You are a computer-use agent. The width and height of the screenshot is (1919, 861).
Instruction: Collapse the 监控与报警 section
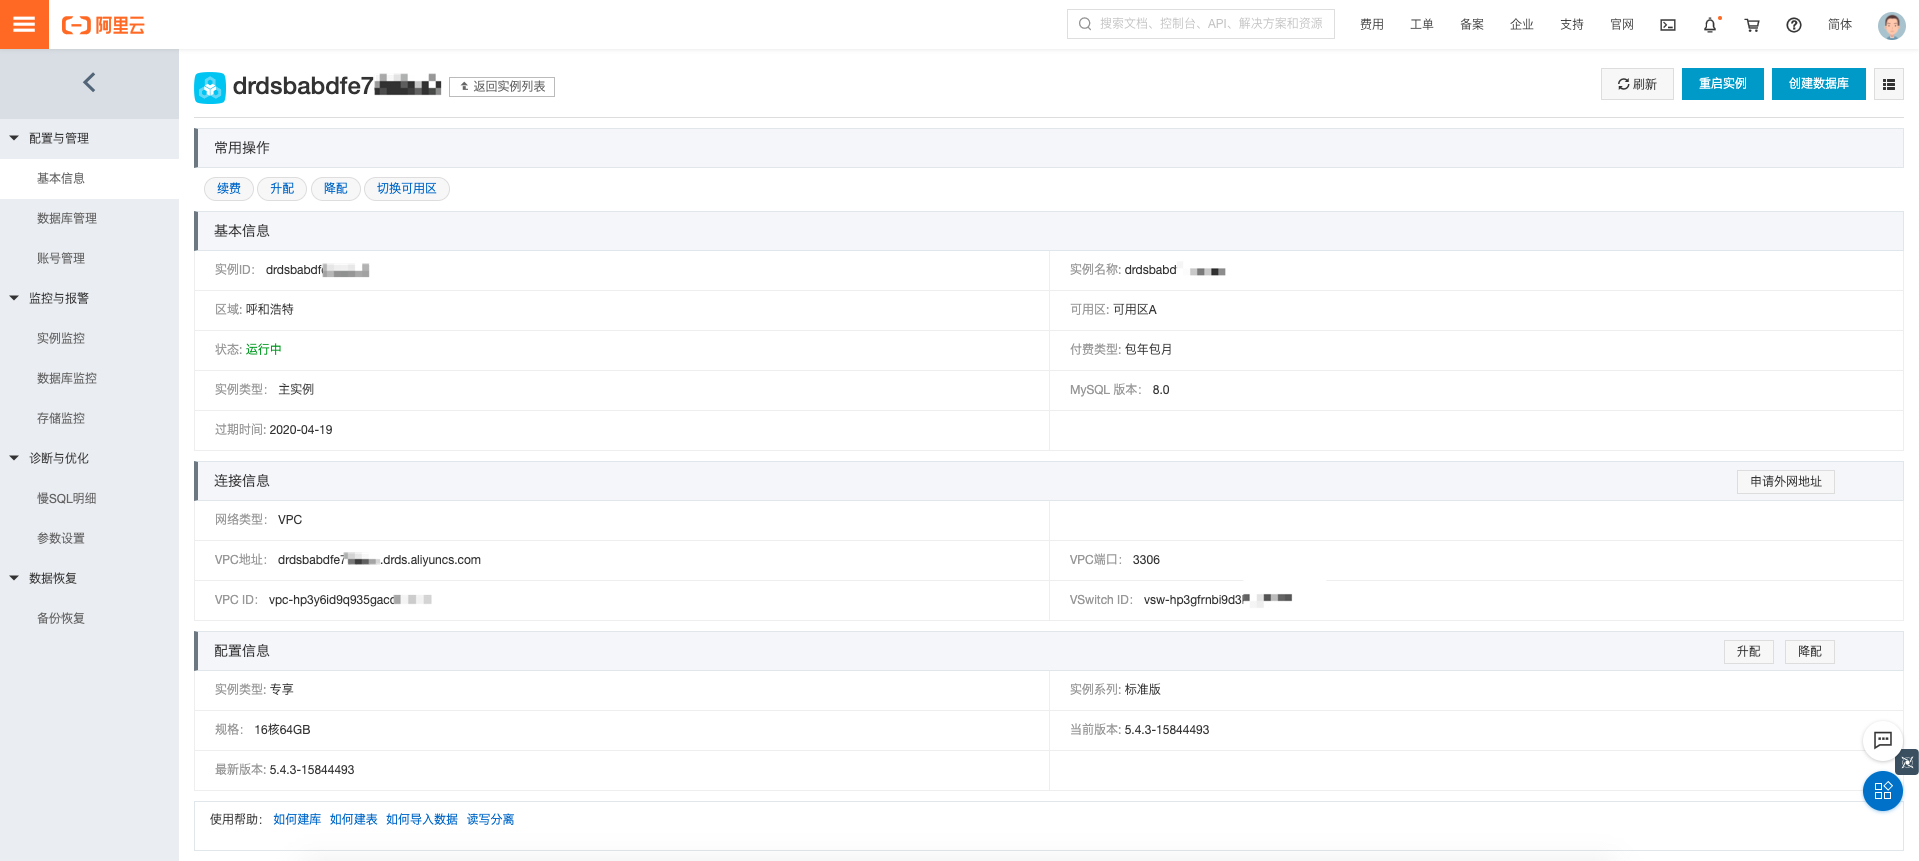pos(15,298)
